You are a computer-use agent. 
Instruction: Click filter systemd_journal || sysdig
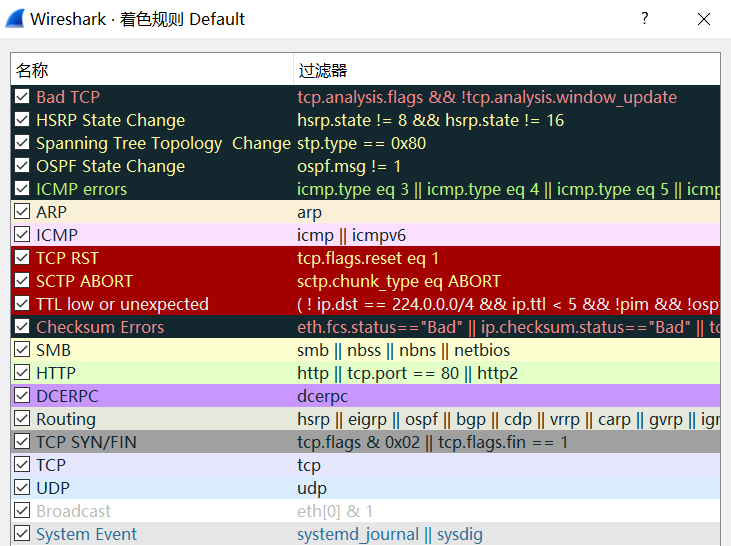[390, 534]
